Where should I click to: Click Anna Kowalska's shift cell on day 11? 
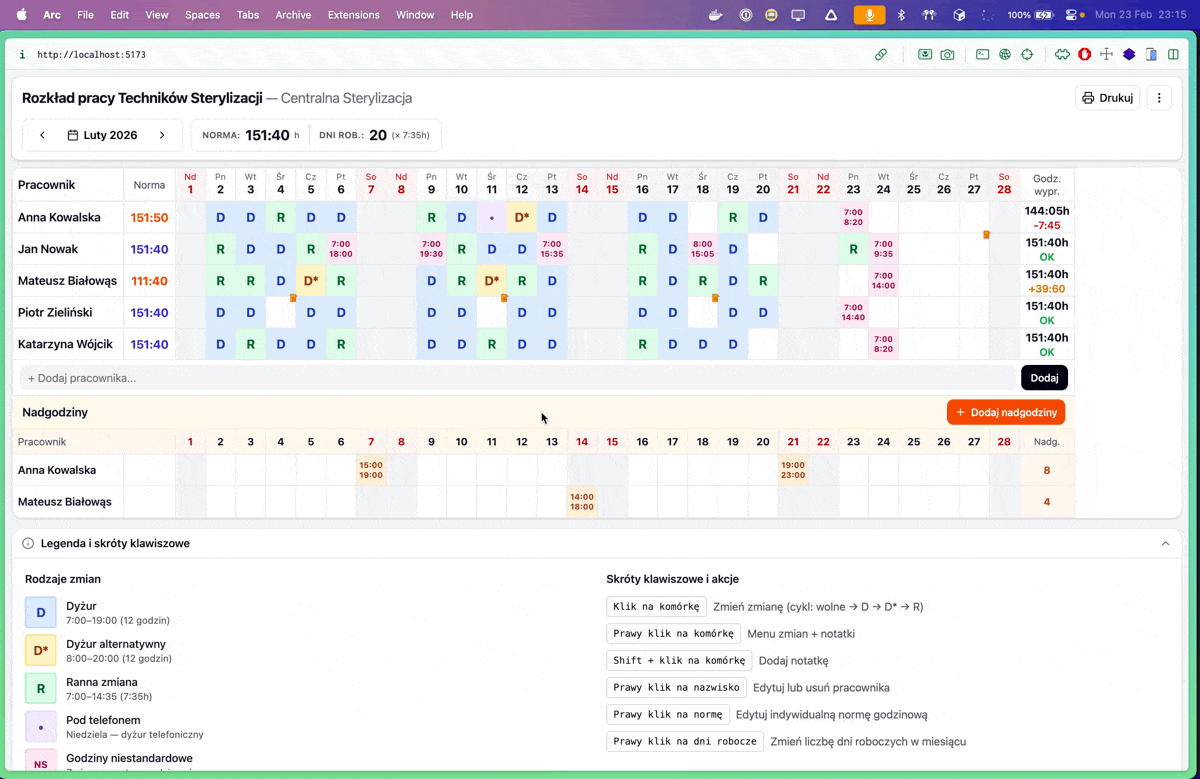[x=491, y=217]
